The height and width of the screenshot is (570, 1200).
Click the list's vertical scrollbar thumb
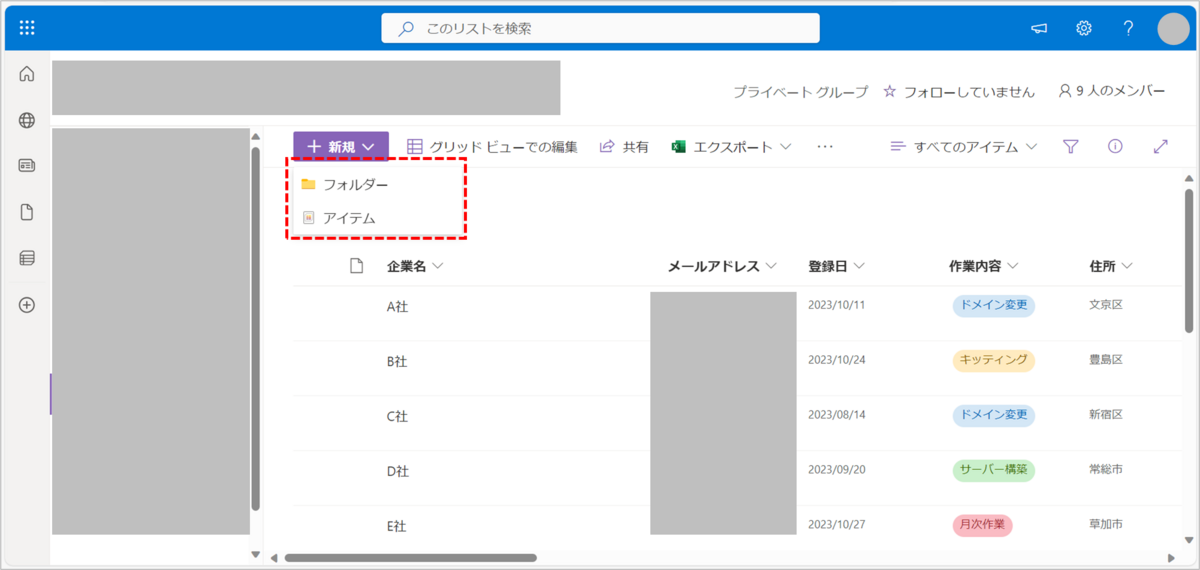1188,260
